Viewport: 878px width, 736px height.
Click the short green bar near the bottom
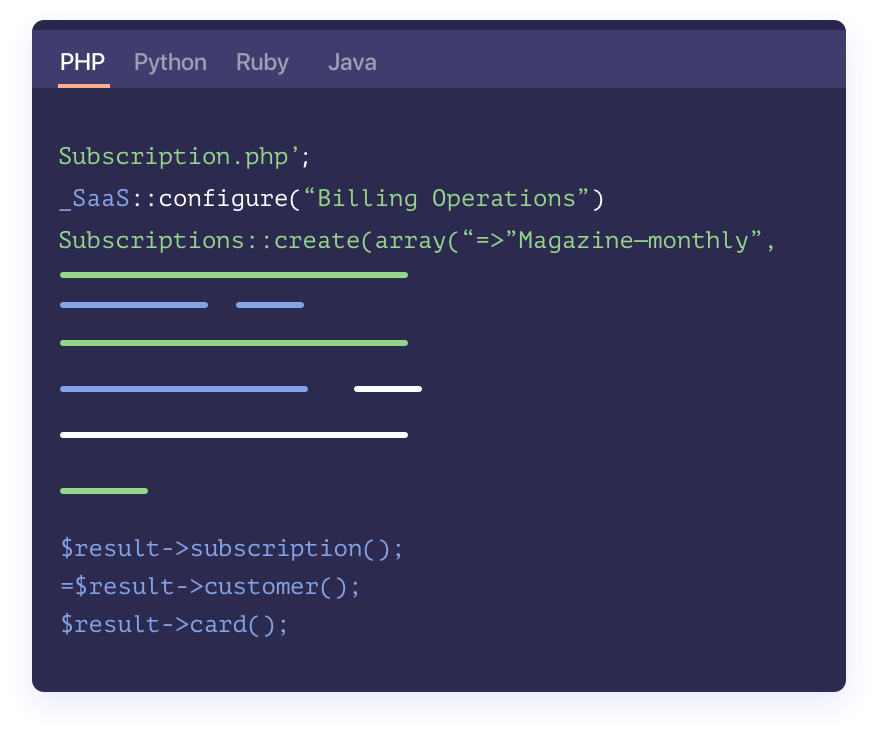(103, 490)
